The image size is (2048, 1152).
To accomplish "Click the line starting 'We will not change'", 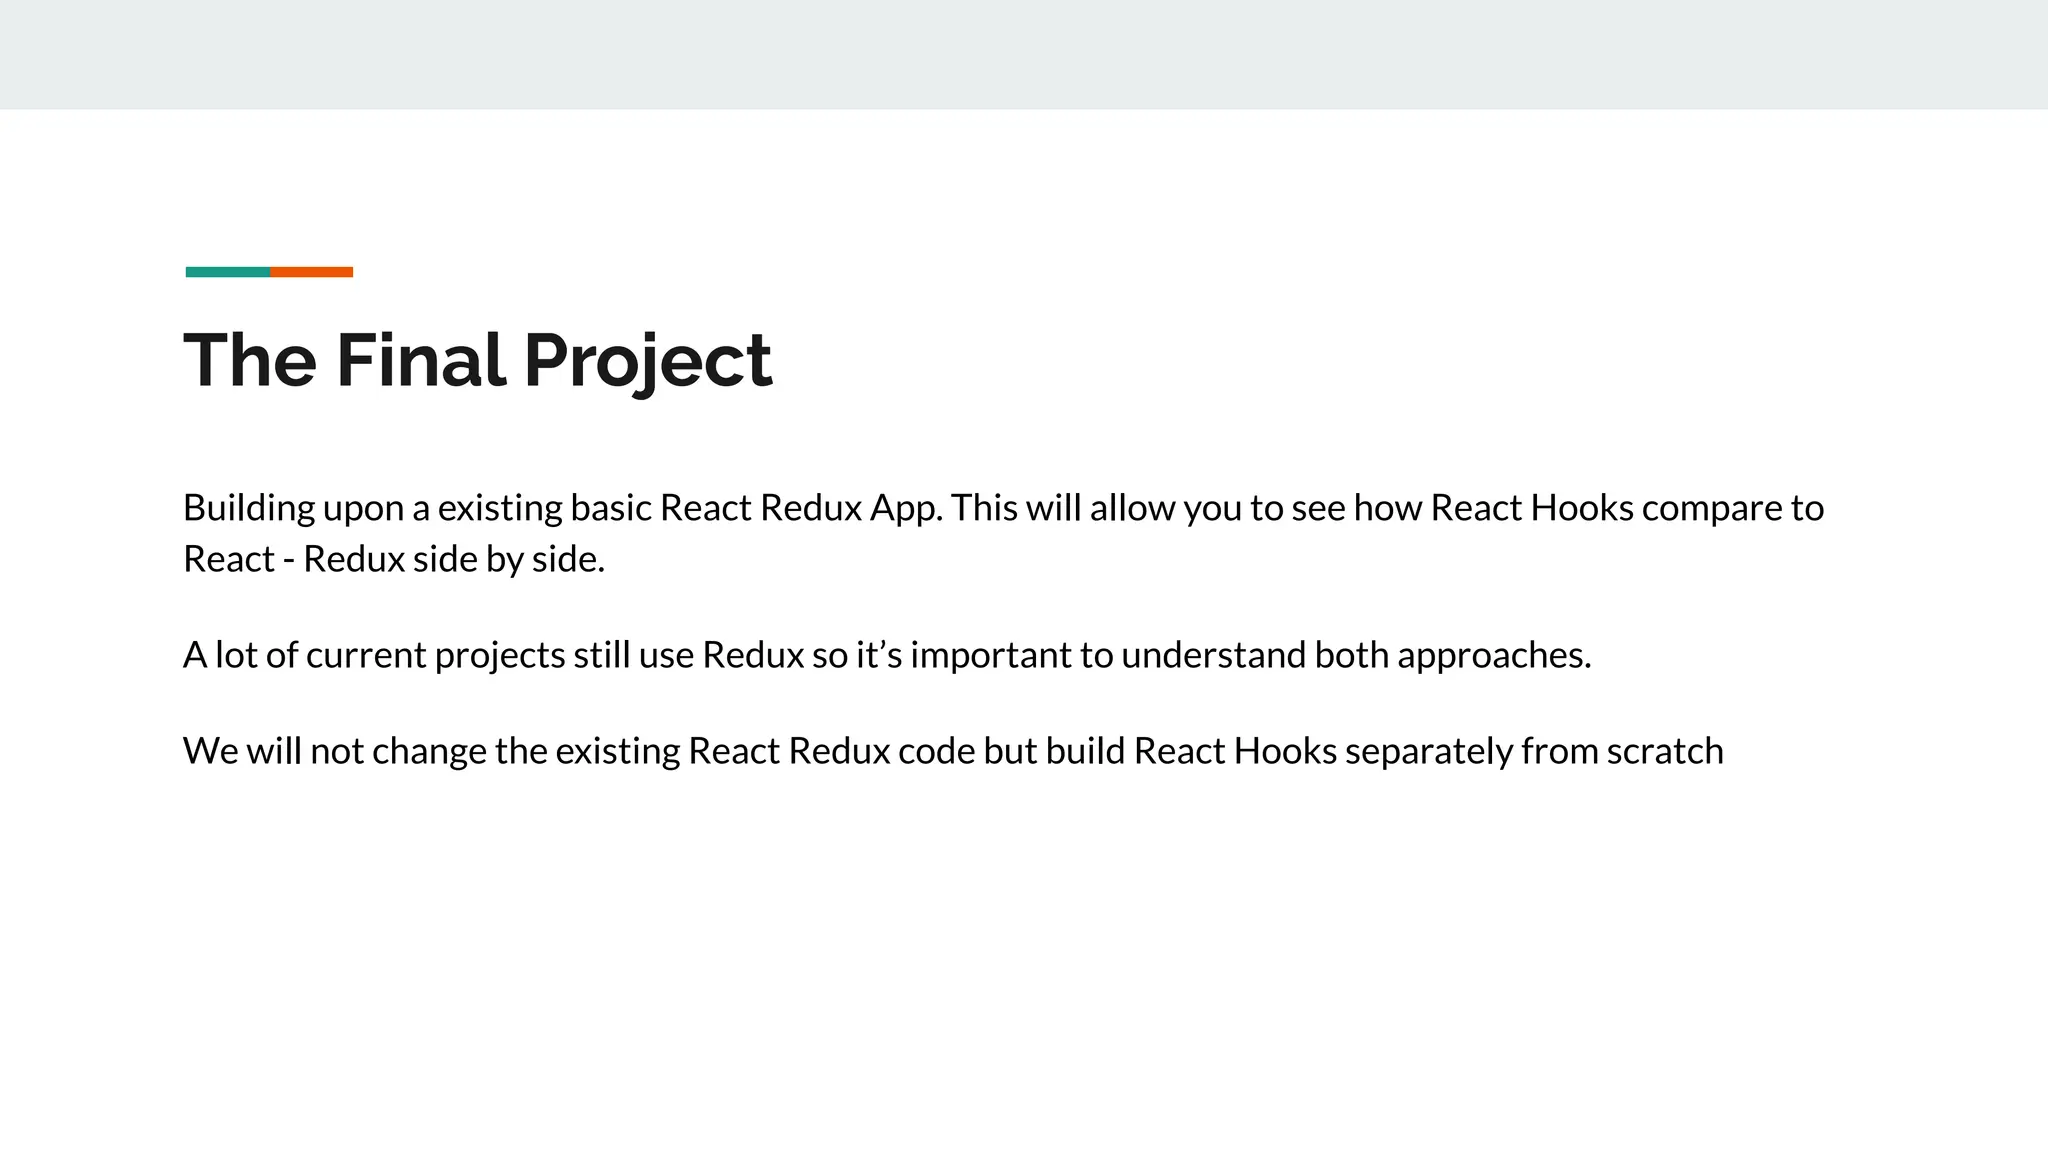I will (953, 751).
